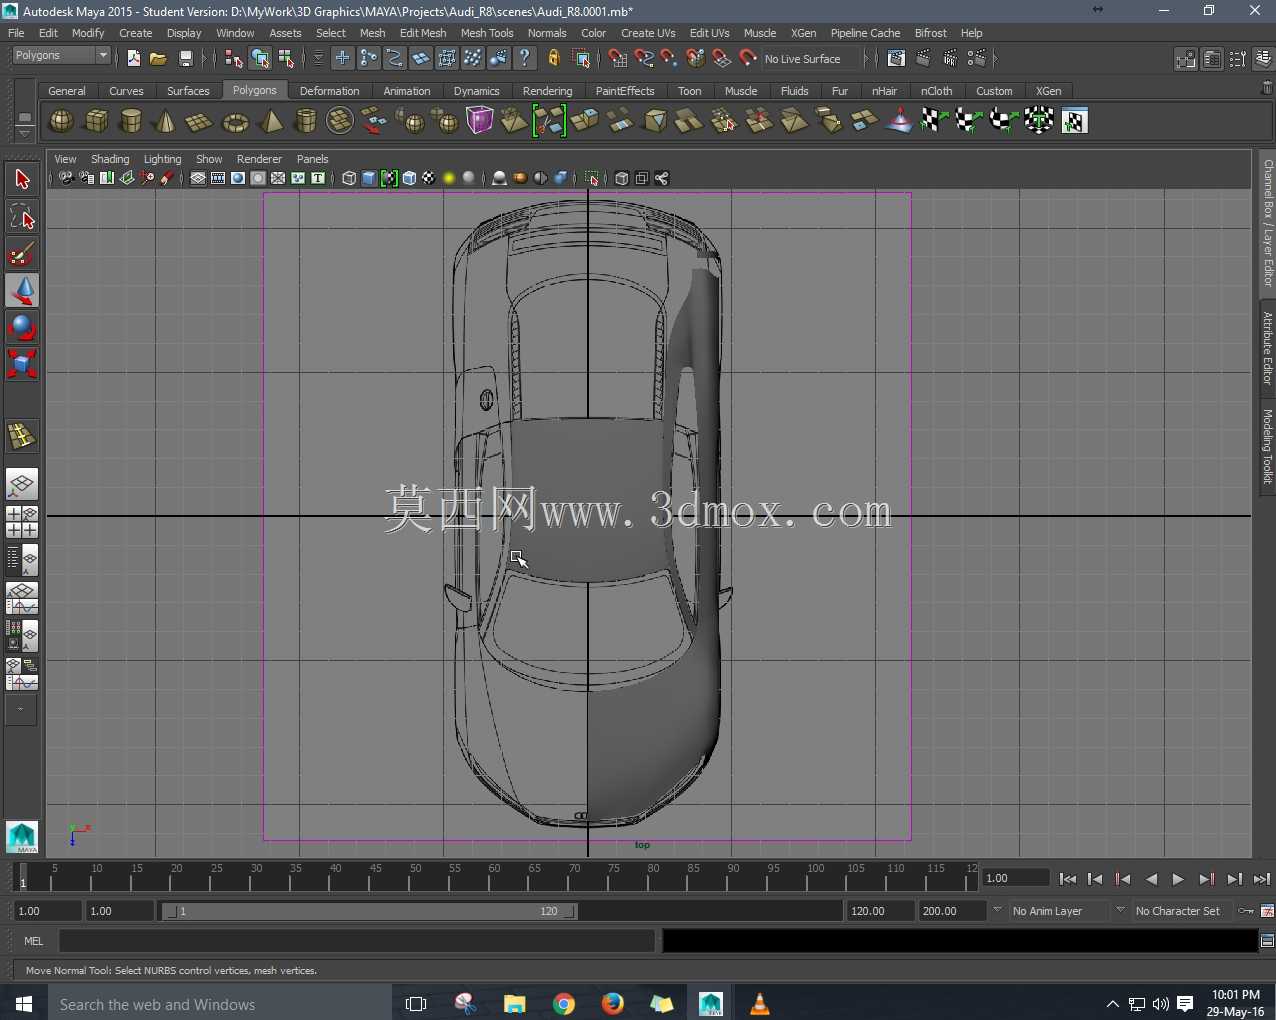The width and height of the screenshot is (1276, 1020).
Task: Open the Render Settings icon
Action: tap(977, 59)
